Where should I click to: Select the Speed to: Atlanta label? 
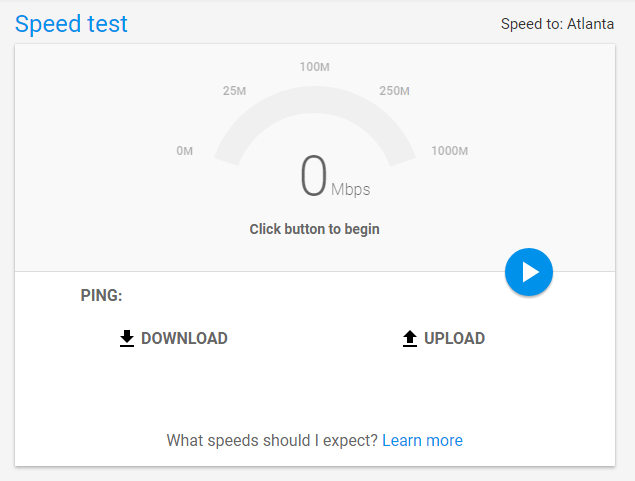click(x=557, y=24)
